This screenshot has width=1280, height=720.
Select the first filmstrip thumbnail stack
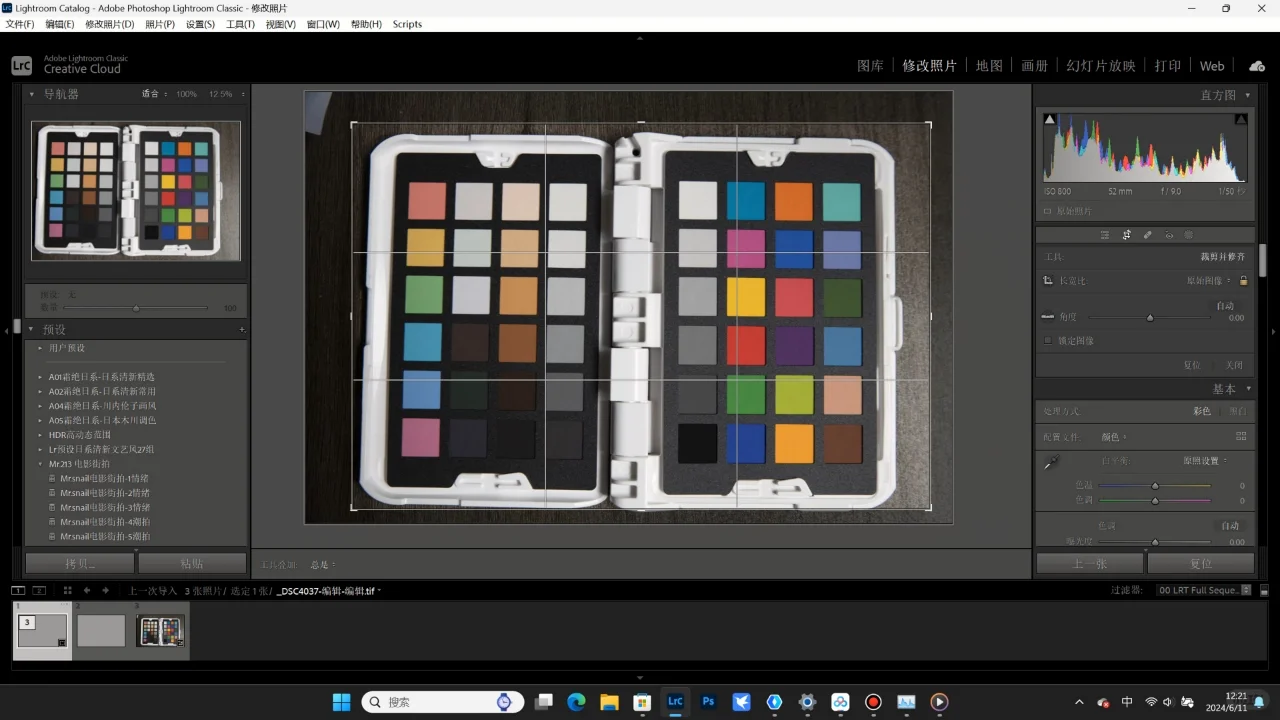[x=42, y=631]
